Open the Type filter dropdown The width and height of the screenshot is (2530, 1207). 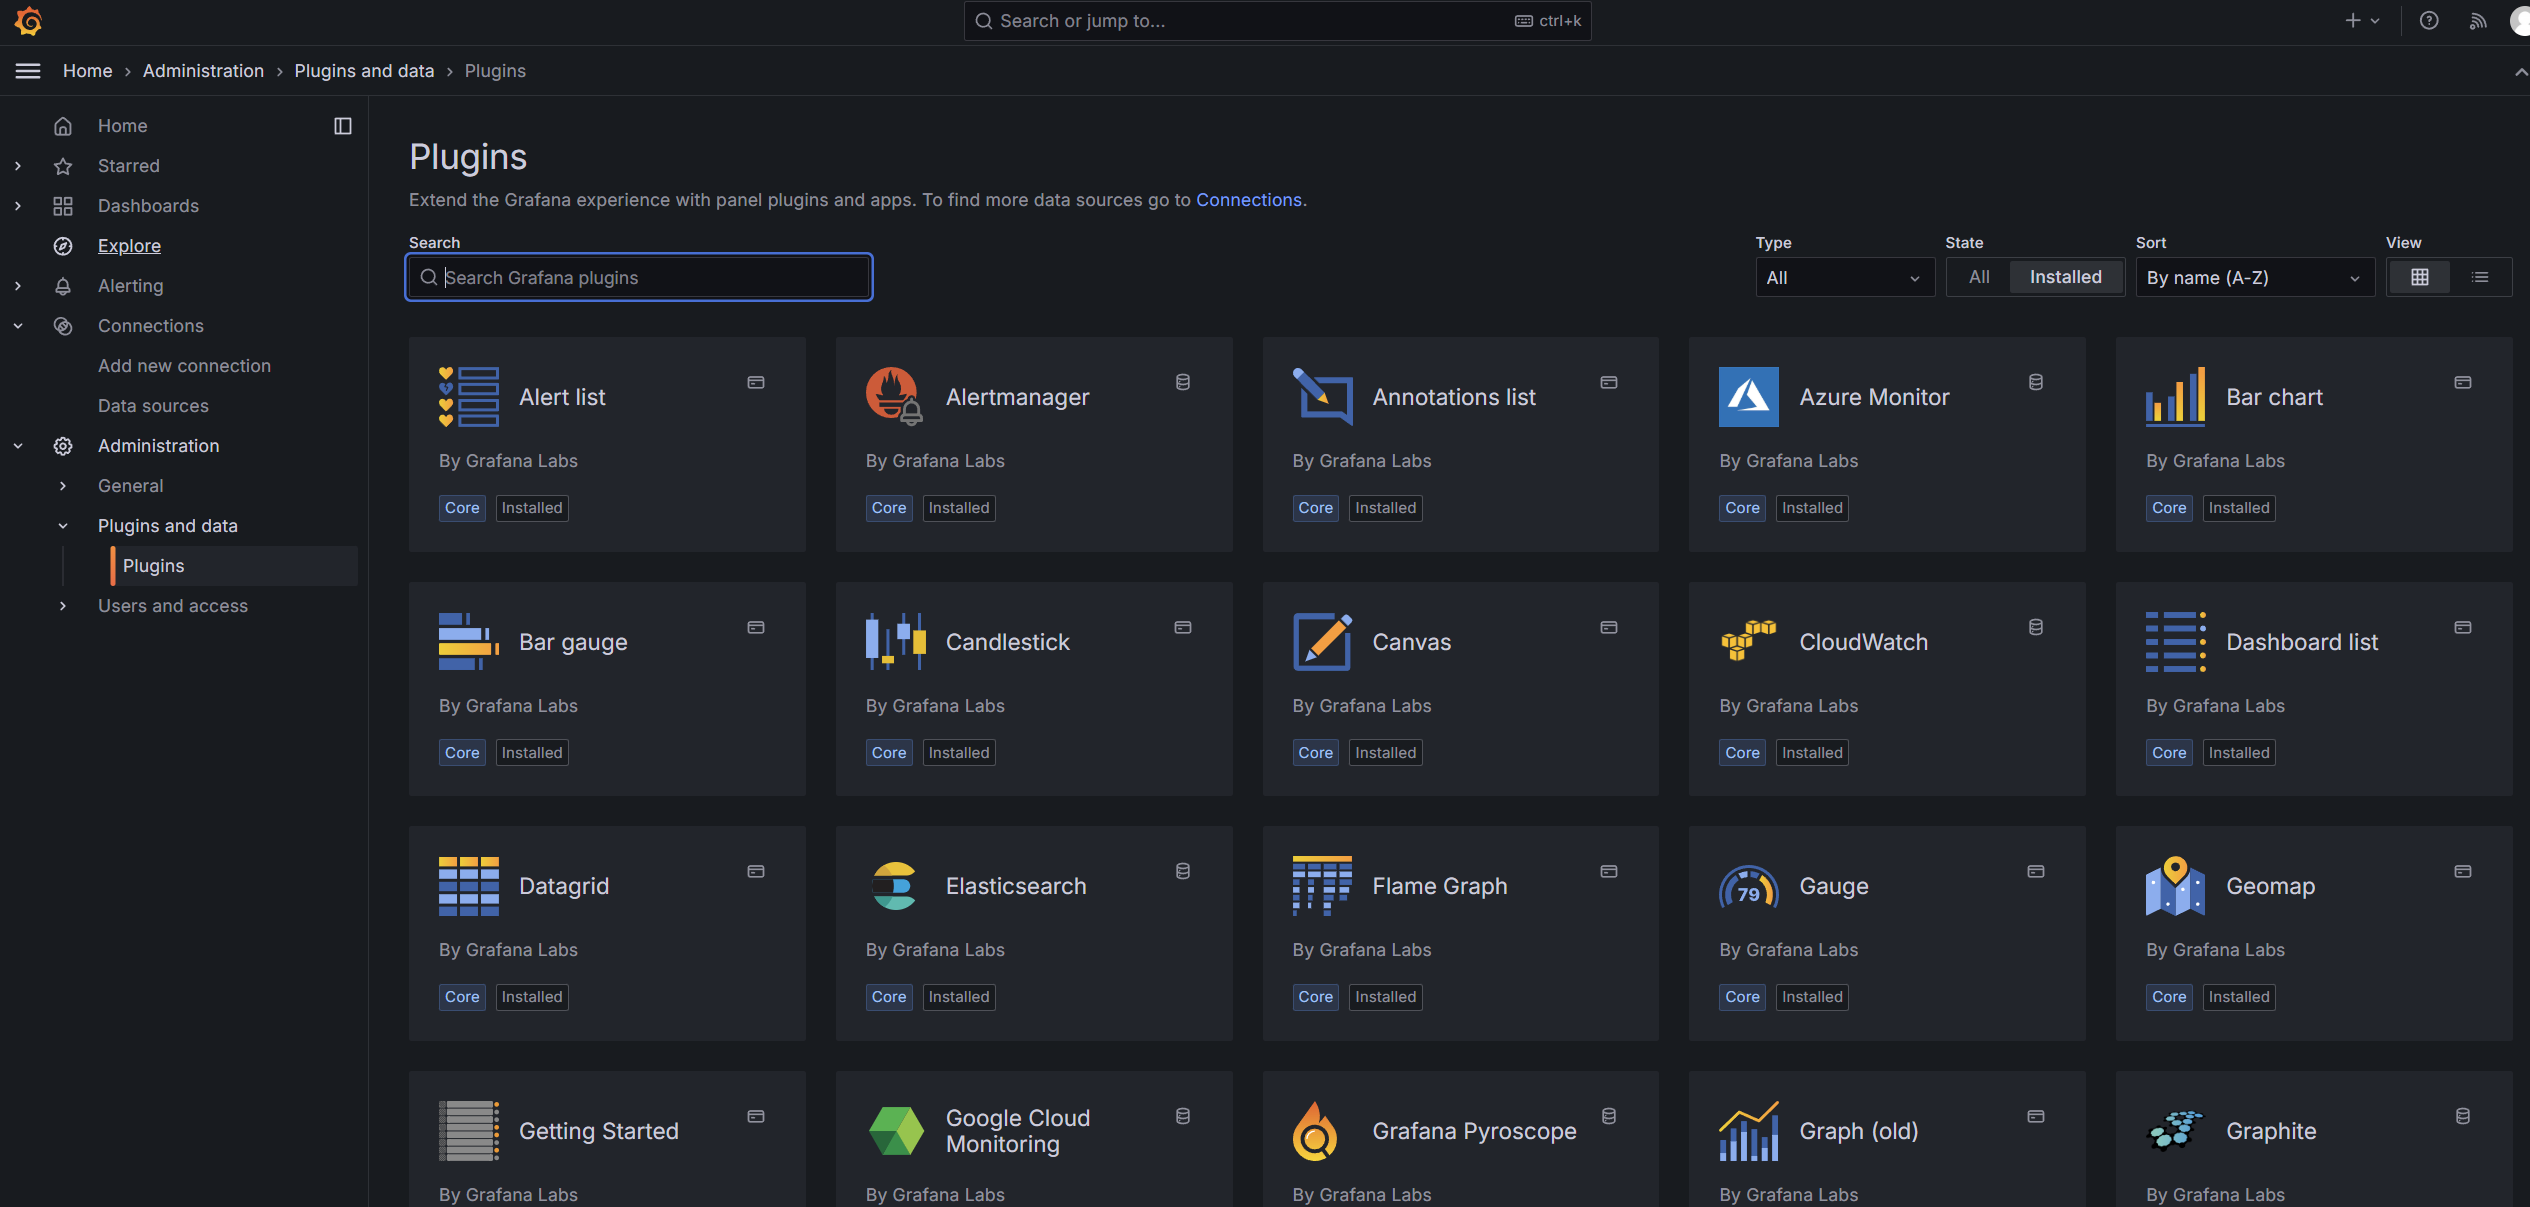pos(1844,278)
